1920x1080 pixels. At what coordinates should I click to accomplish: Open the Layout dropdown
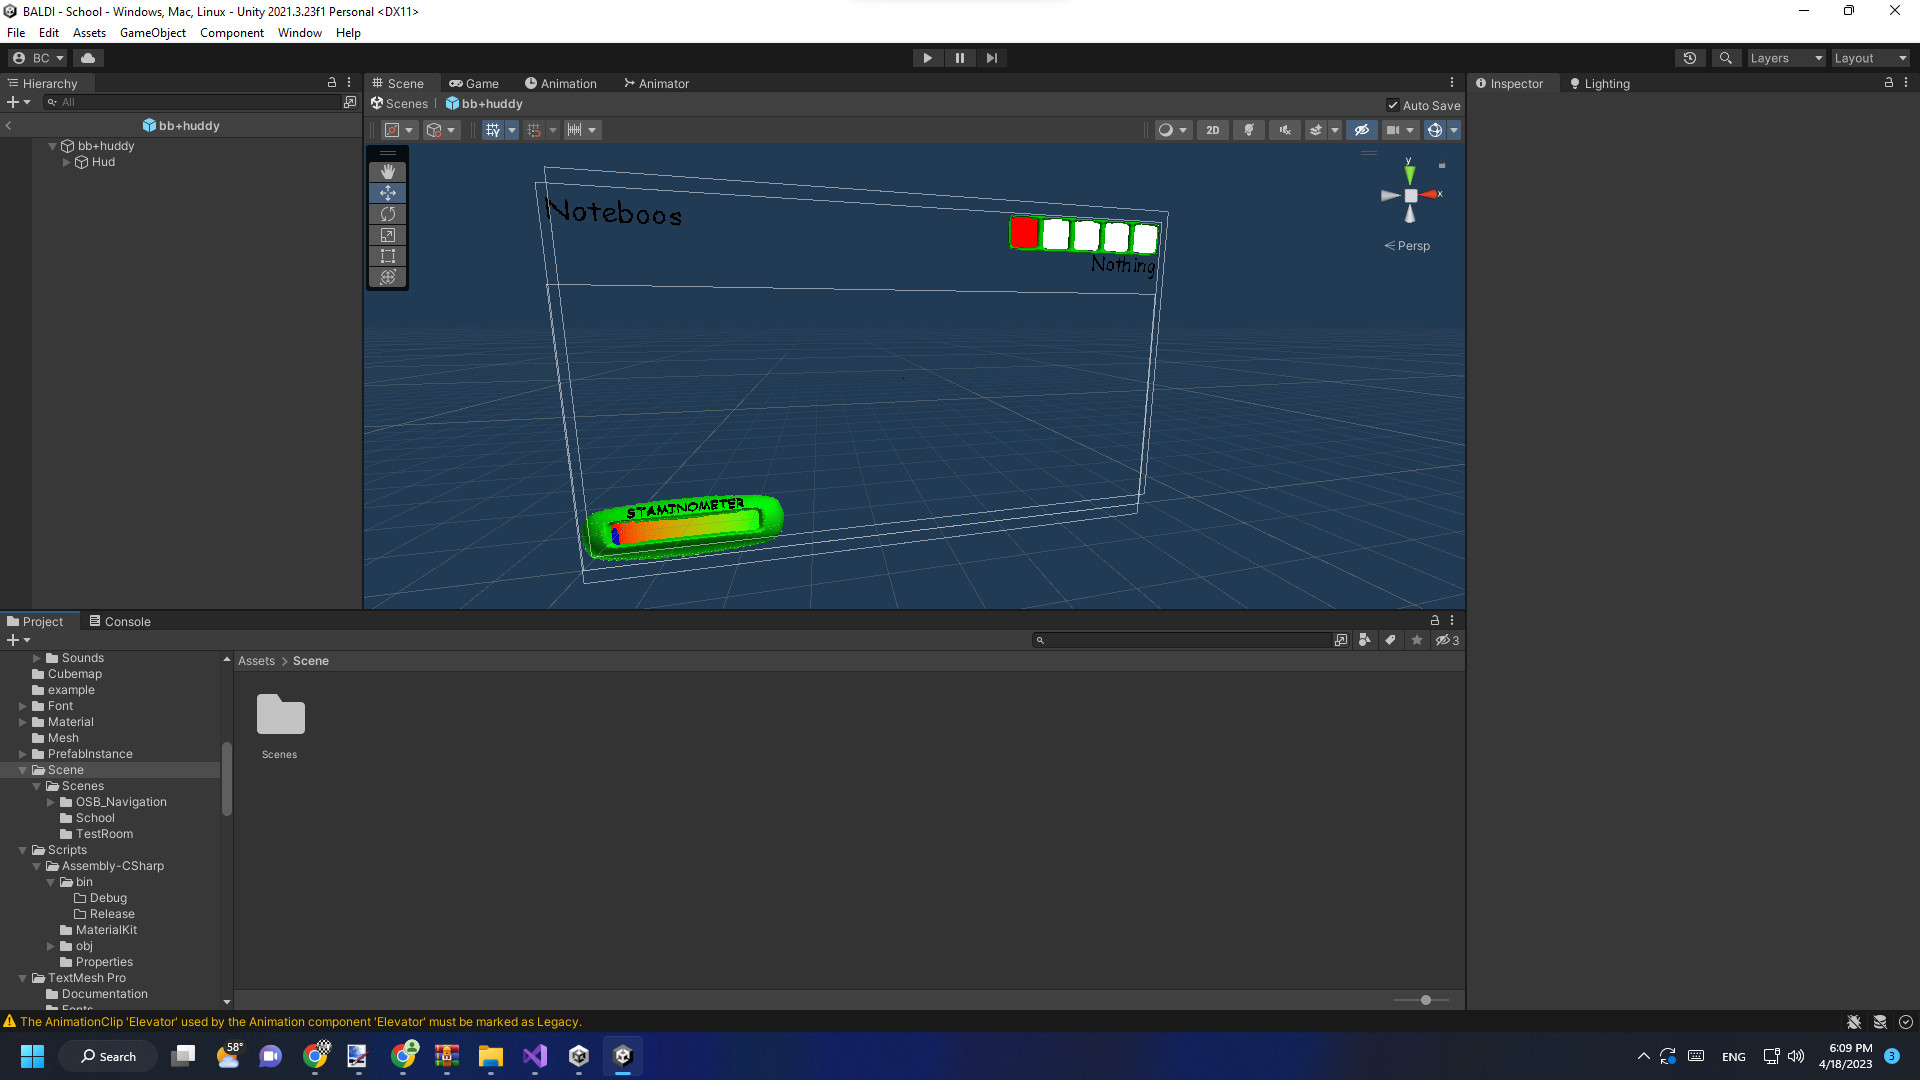coord(1870,58)
